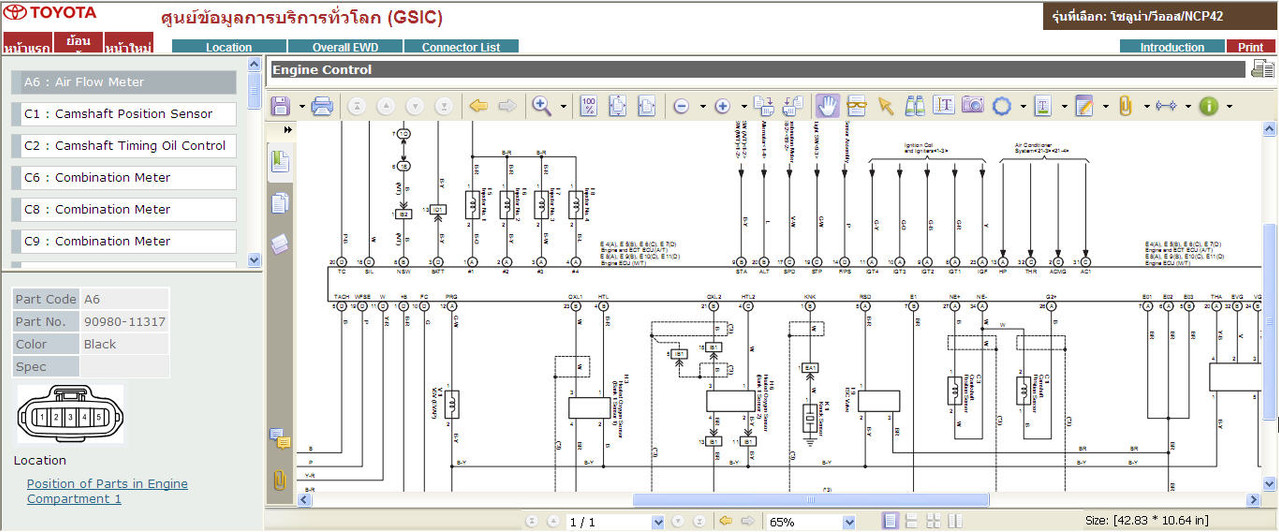Open the save icon dropdown arrow
Image resolution: width=1279 pixels, height=532 pixels.
(300, 106)
